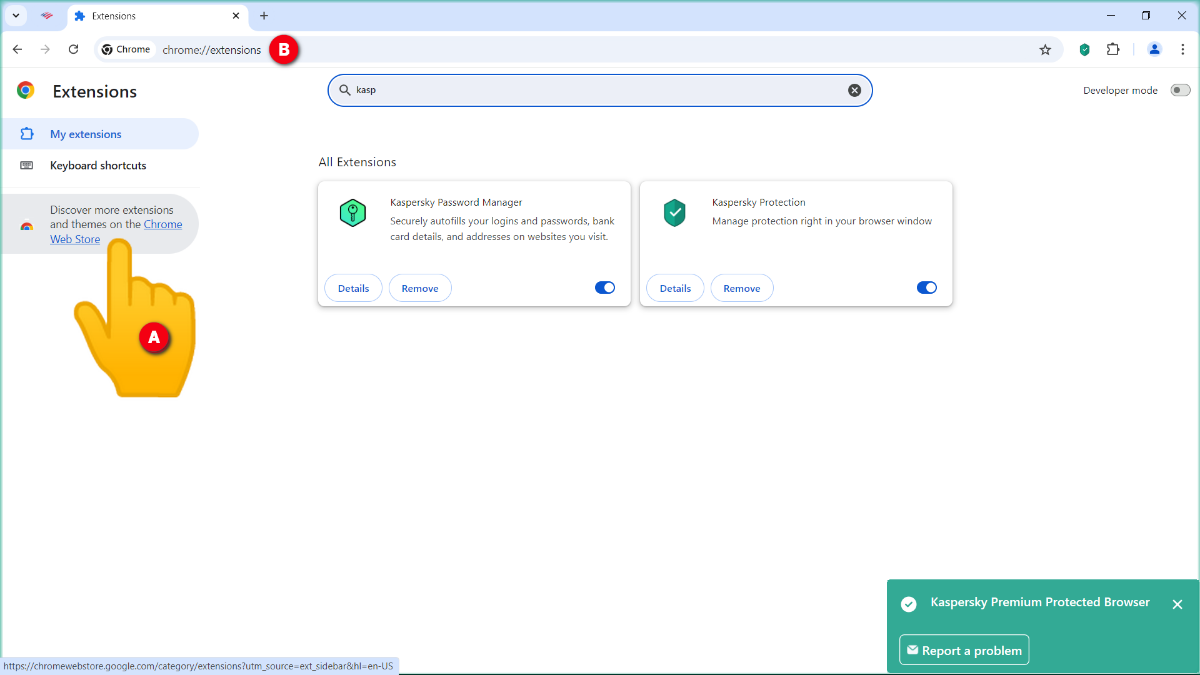Screen dimensions: 1200x675
Task: Click the Kaspersky Premium Protected Browser text
Action: coord(1040,602)
